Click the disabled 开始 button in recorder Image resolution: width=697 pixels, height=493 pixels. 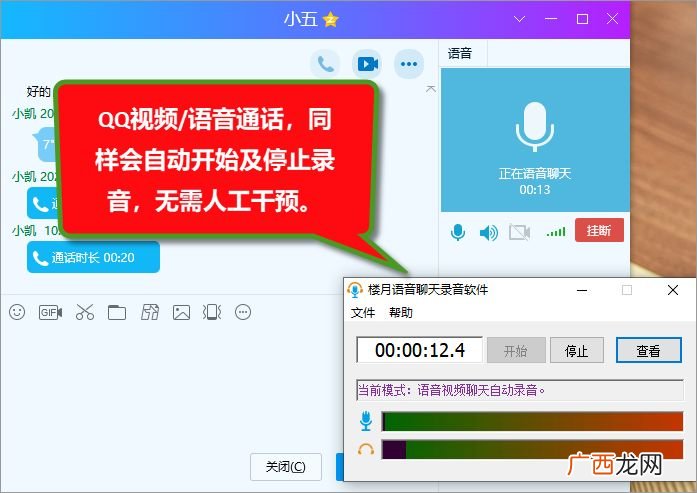[x=516, y=350]
